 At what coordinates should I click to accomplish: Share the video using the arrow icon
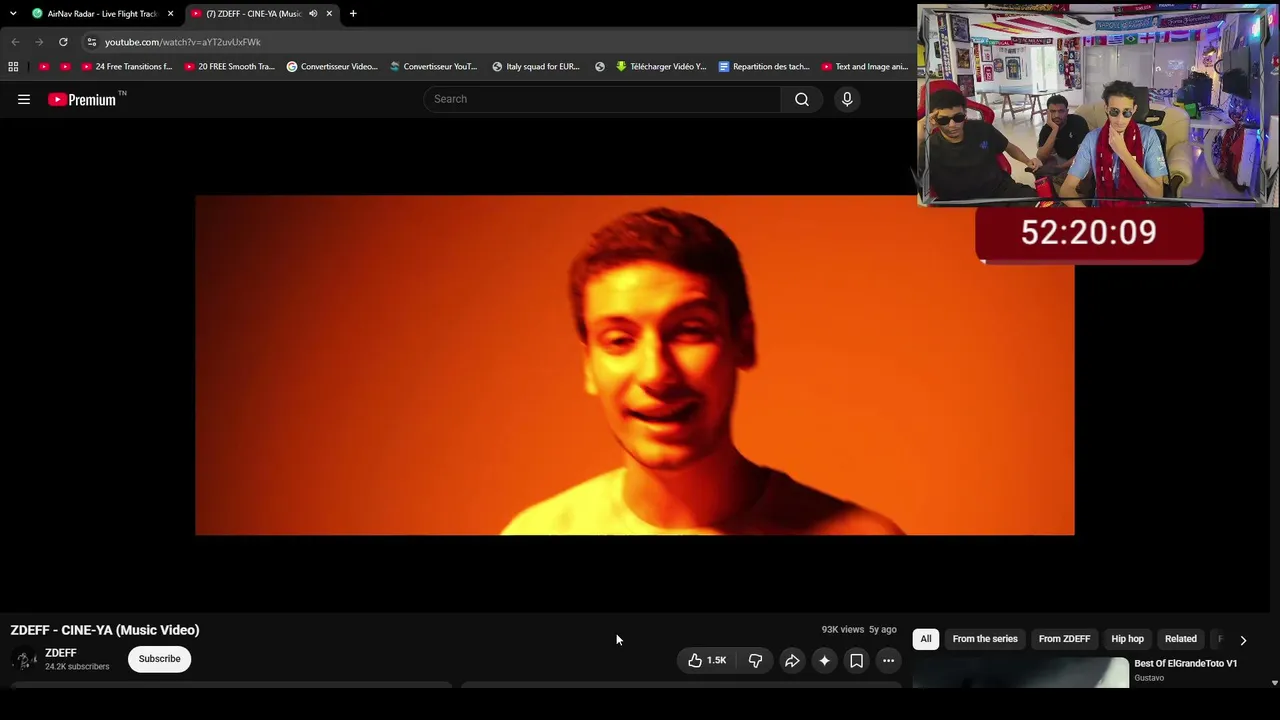pyautogui.click(x=792, y=660)
